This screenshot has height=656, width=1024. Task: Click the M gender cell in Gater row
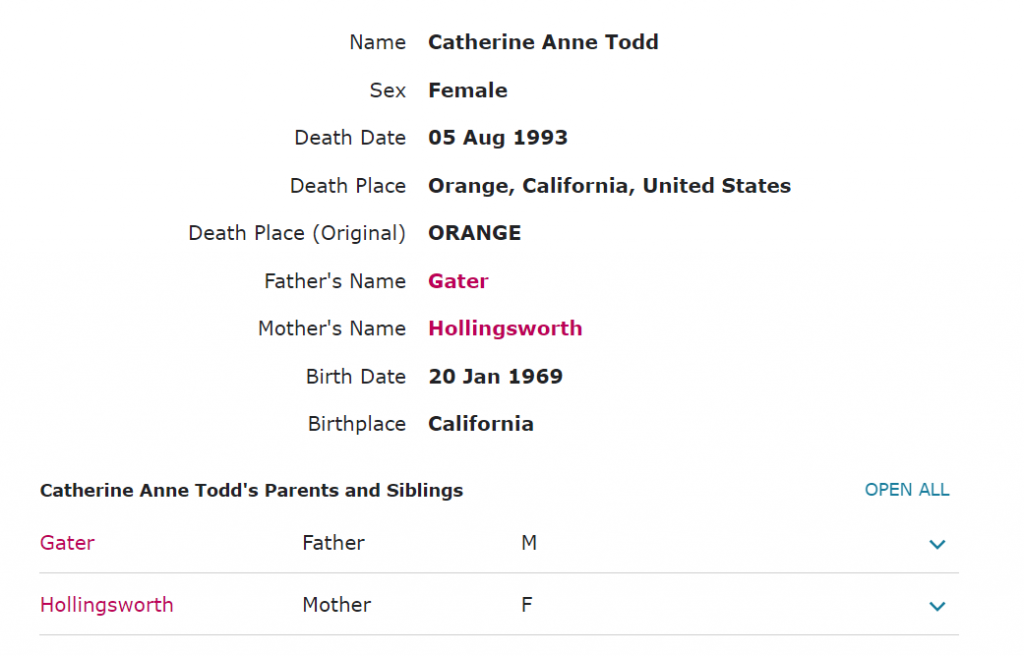click(x=529, y=543)
